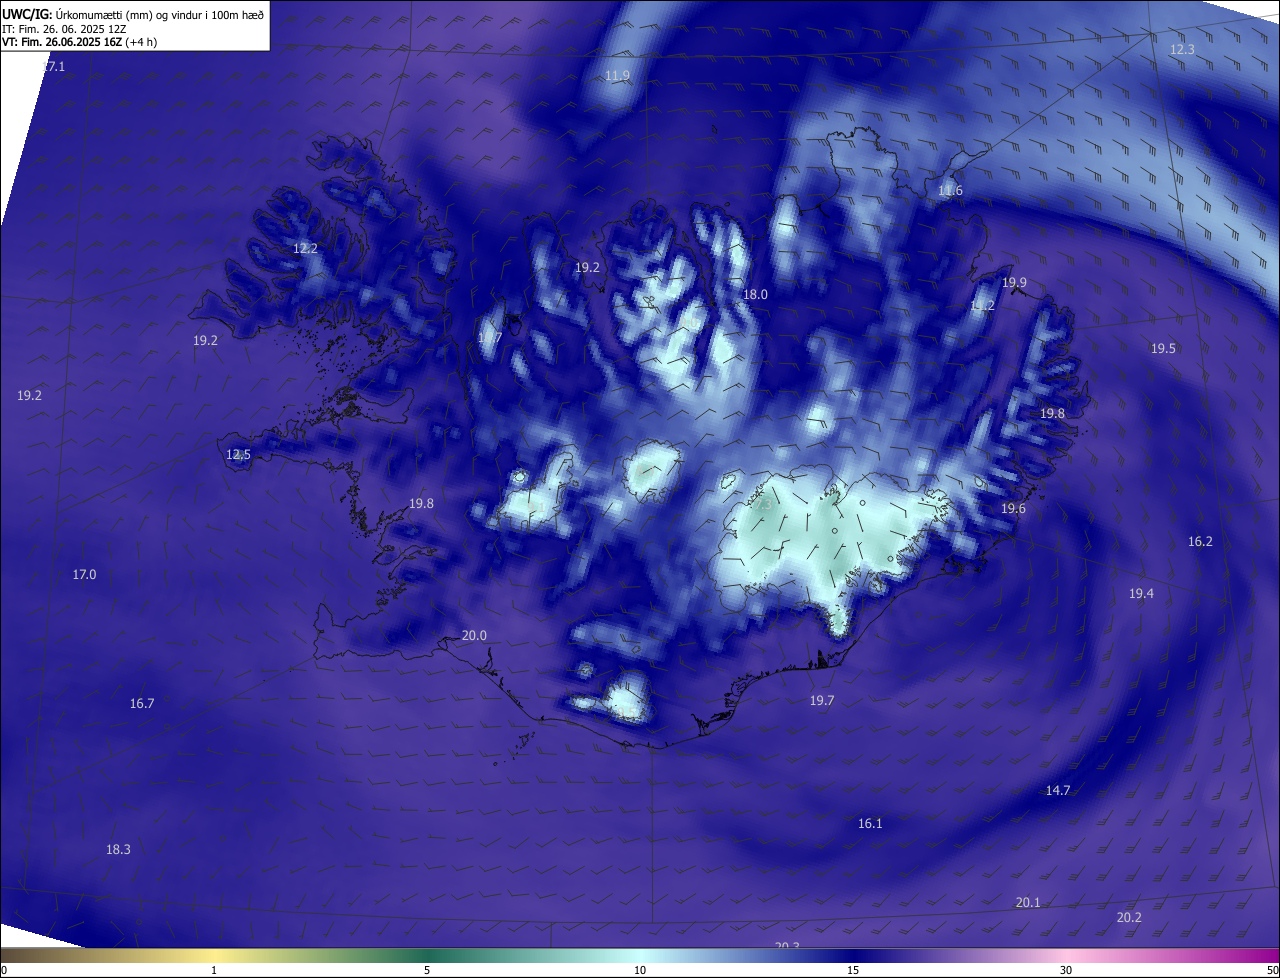Image resolution: width=1280 pixels, height=978 pixels.
Task: Click the title line 'UWC/IG: Úrkomumætti (mm) og vindur'
Action: [x=134, y=14]
